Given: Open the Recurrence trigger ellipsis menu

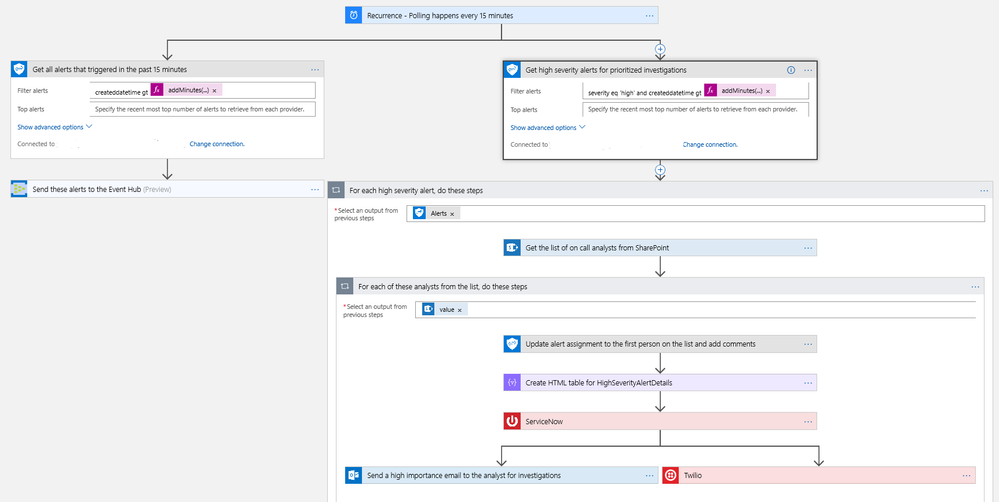Looking at the screenshot, I should pyautogui.click(x=649, y=15).
